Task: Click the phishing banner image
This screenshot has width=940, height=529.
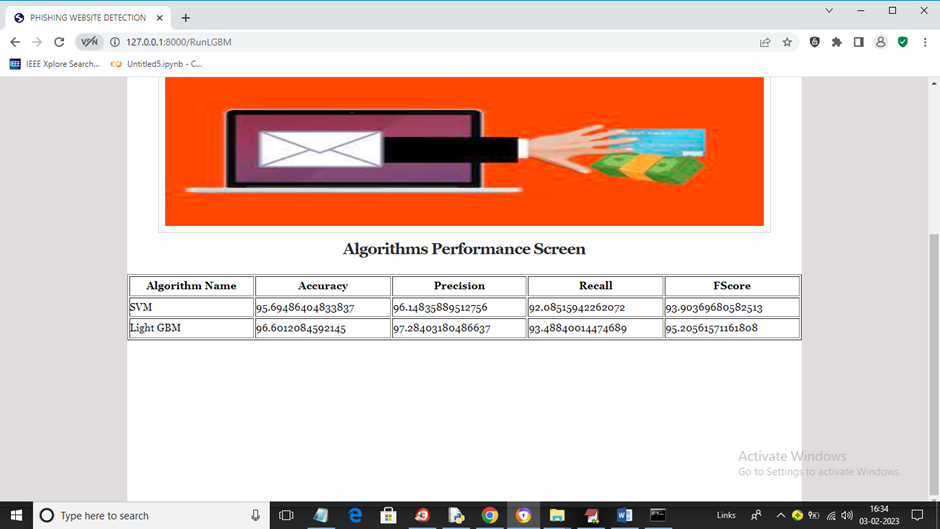Action: (464, 151)
